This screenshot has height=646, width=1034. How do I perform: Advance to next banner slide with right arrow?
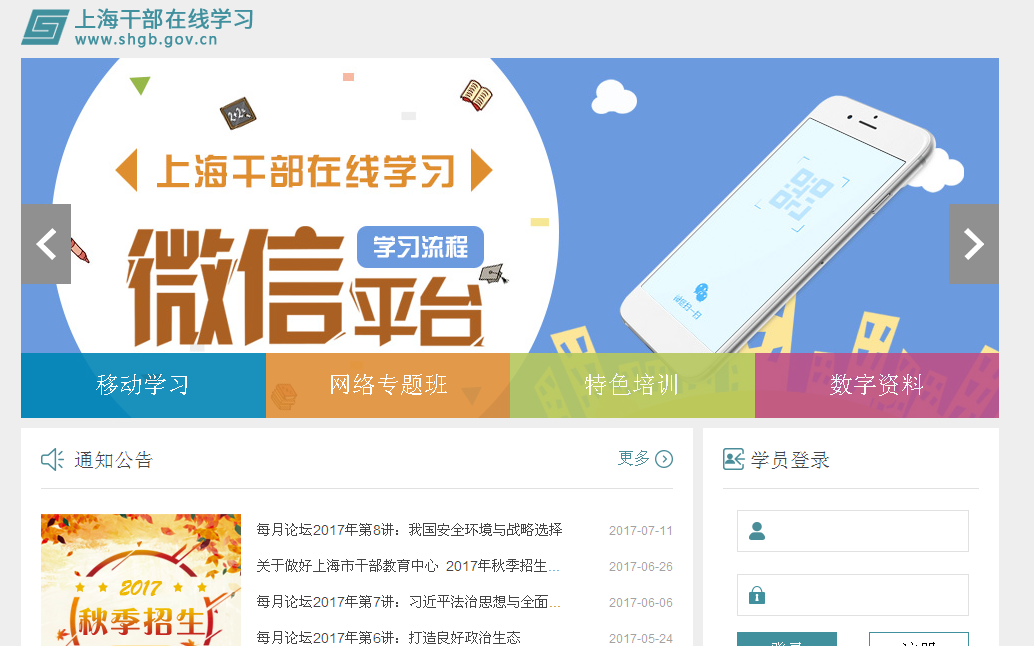tap(973, 244)
